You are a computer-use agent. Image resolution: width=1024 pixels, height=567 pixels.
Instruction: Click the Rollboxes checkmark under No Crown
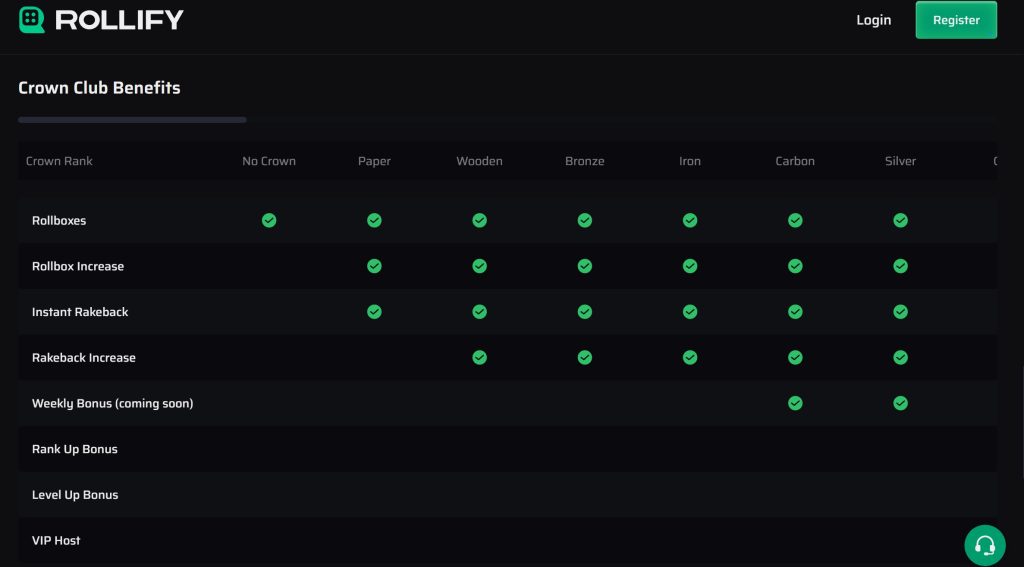tap(269, 220)
